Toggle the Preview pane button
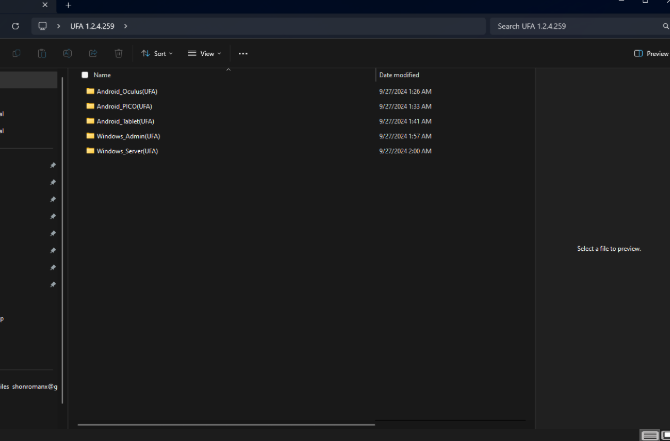Screen dimensions: 670x441 pos(651,54)
